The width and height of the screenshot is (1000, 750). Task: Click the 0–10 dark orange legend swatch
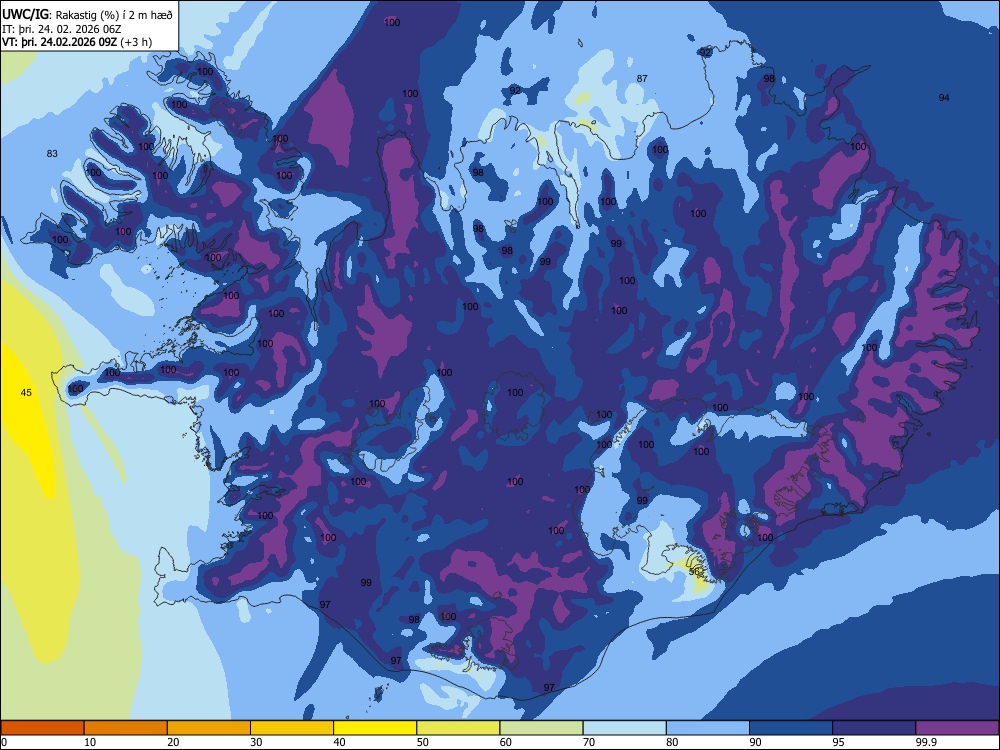tap(42, 728)
